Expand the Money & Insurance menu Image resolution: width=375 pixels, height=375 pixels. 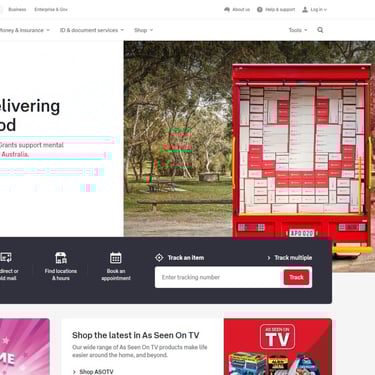tap(25, 30)
